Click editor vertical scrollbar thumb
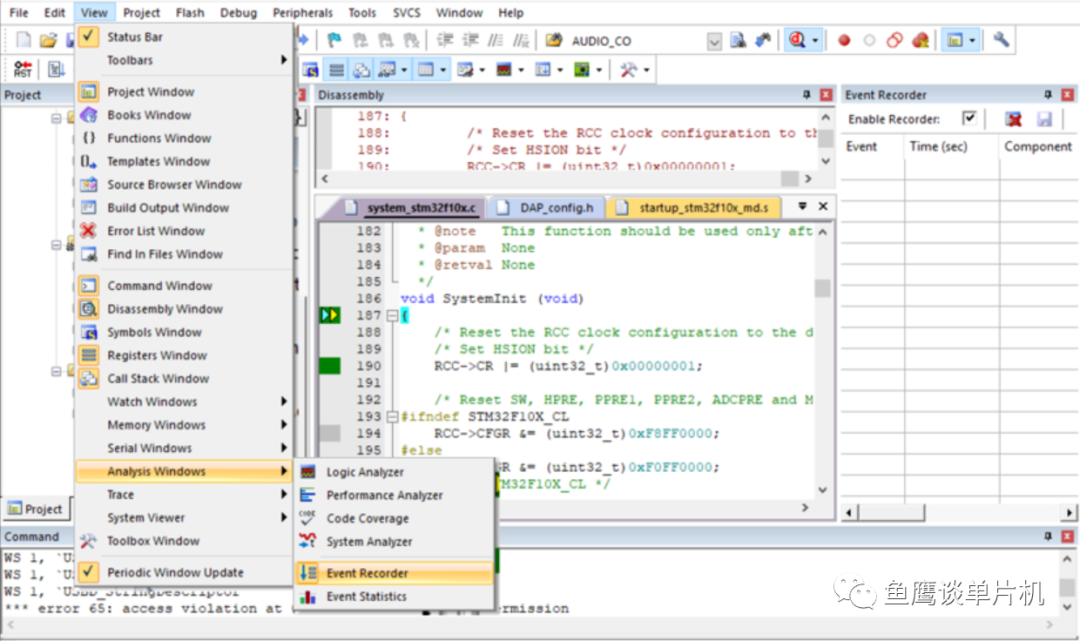The height and width of the screenshot is (641, 1080). tap(822, 288)
